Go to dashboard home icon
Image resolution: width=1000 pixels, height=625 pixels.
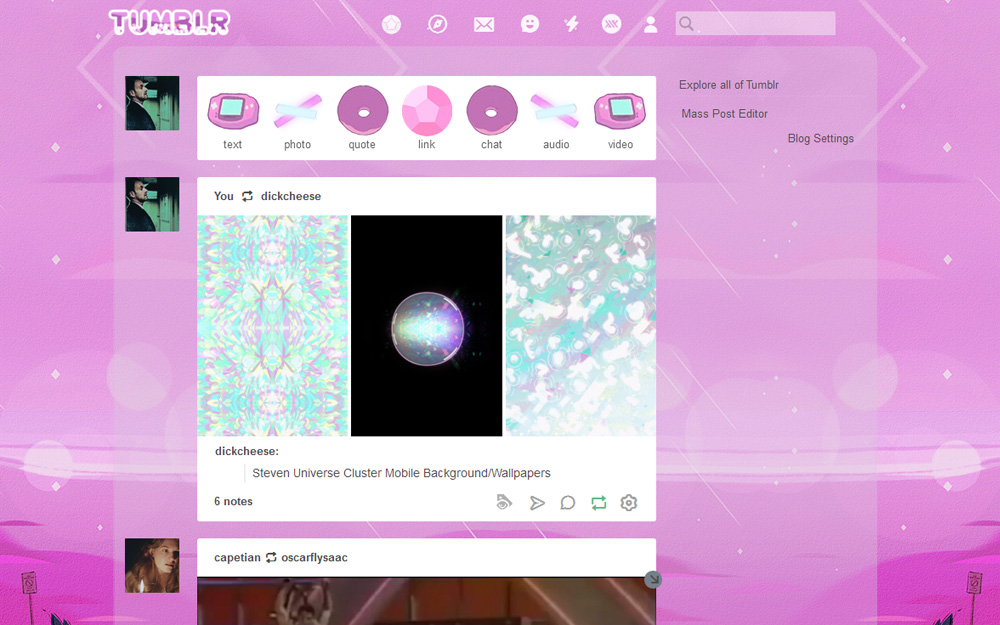pos(391,24)
